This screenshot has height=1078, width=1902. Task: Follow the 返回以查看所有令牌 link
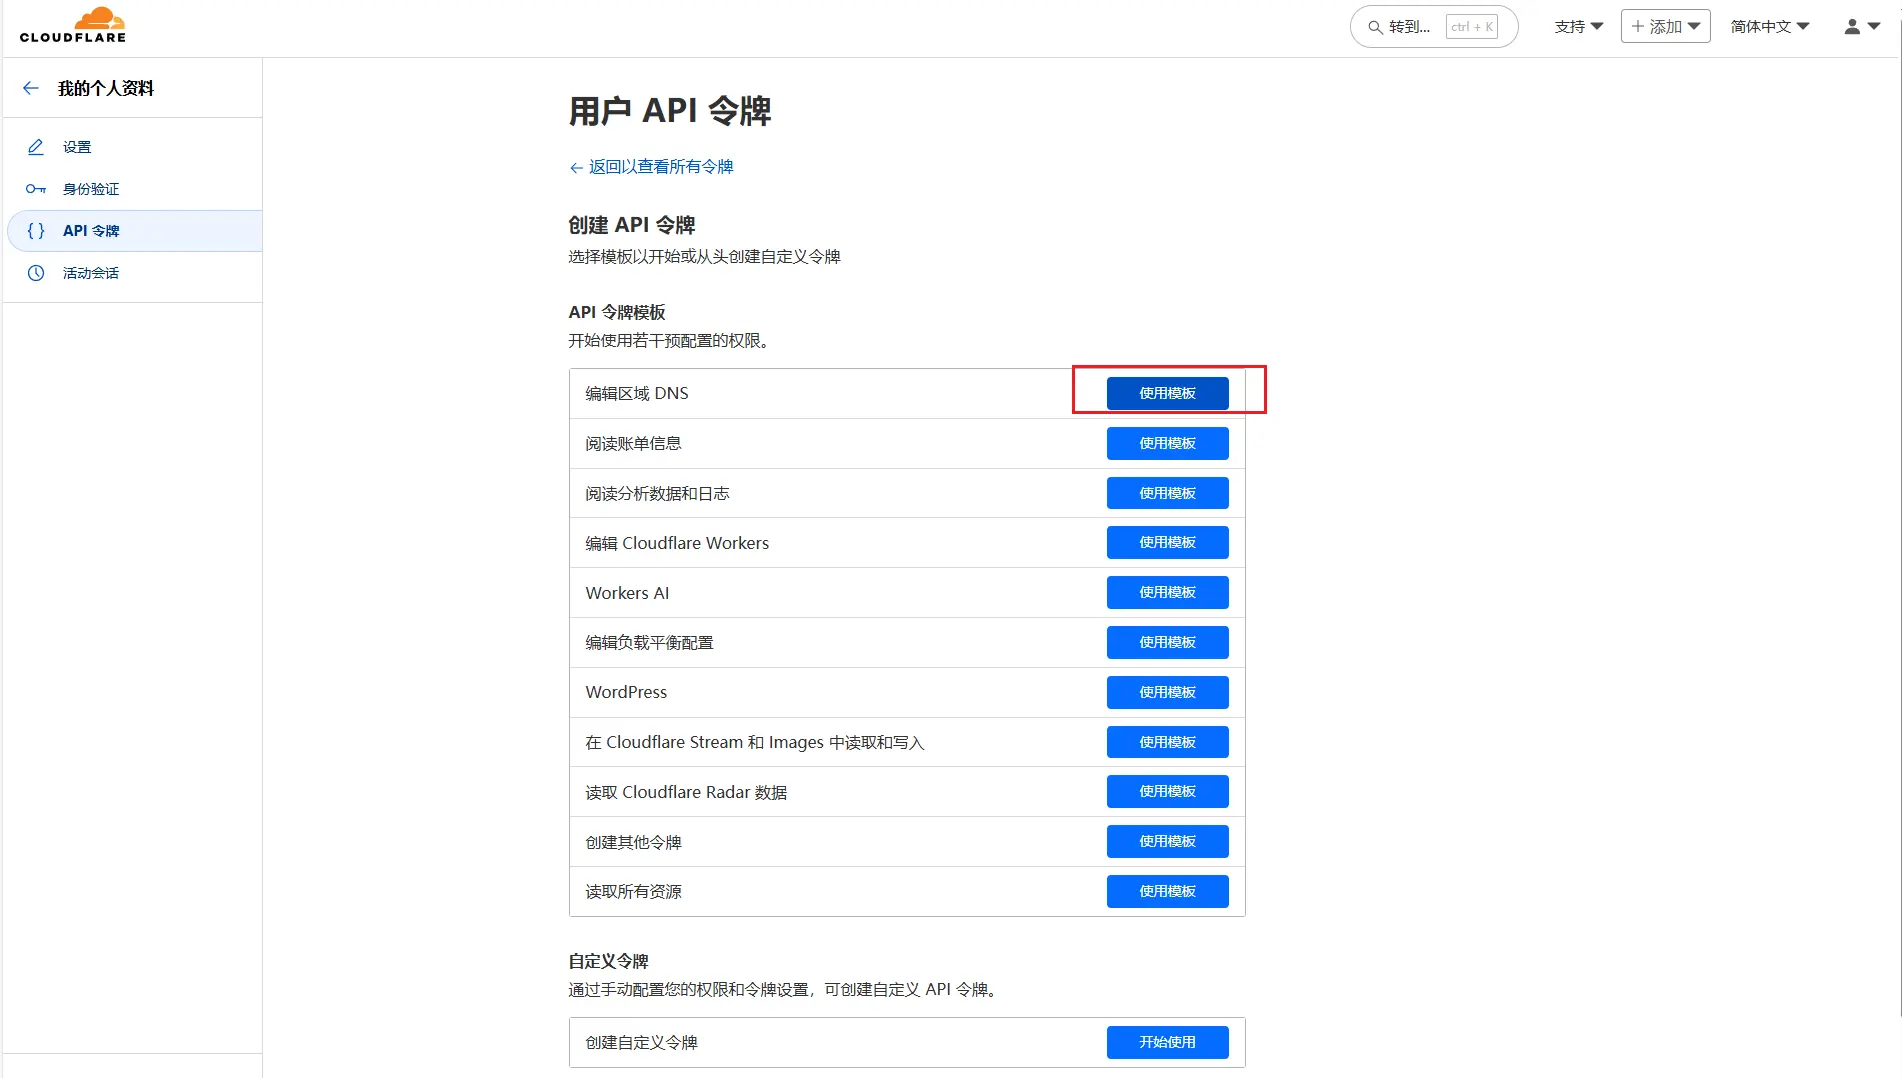click(651, 167)
